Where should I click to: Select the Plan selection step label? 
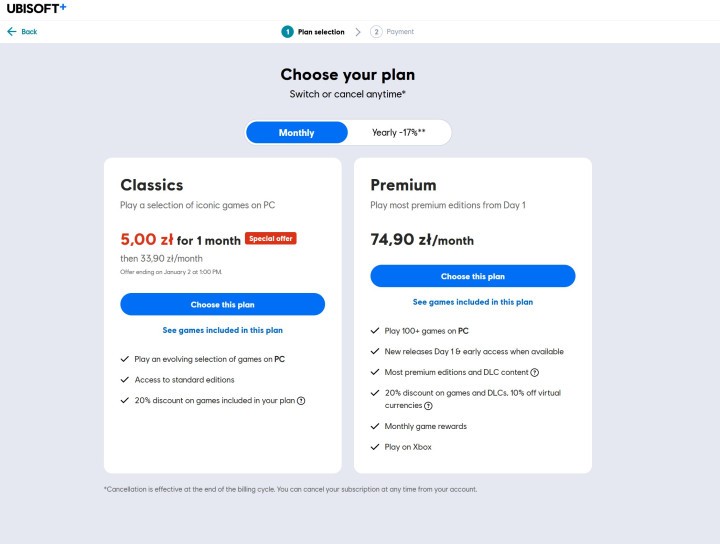point(321,32)
